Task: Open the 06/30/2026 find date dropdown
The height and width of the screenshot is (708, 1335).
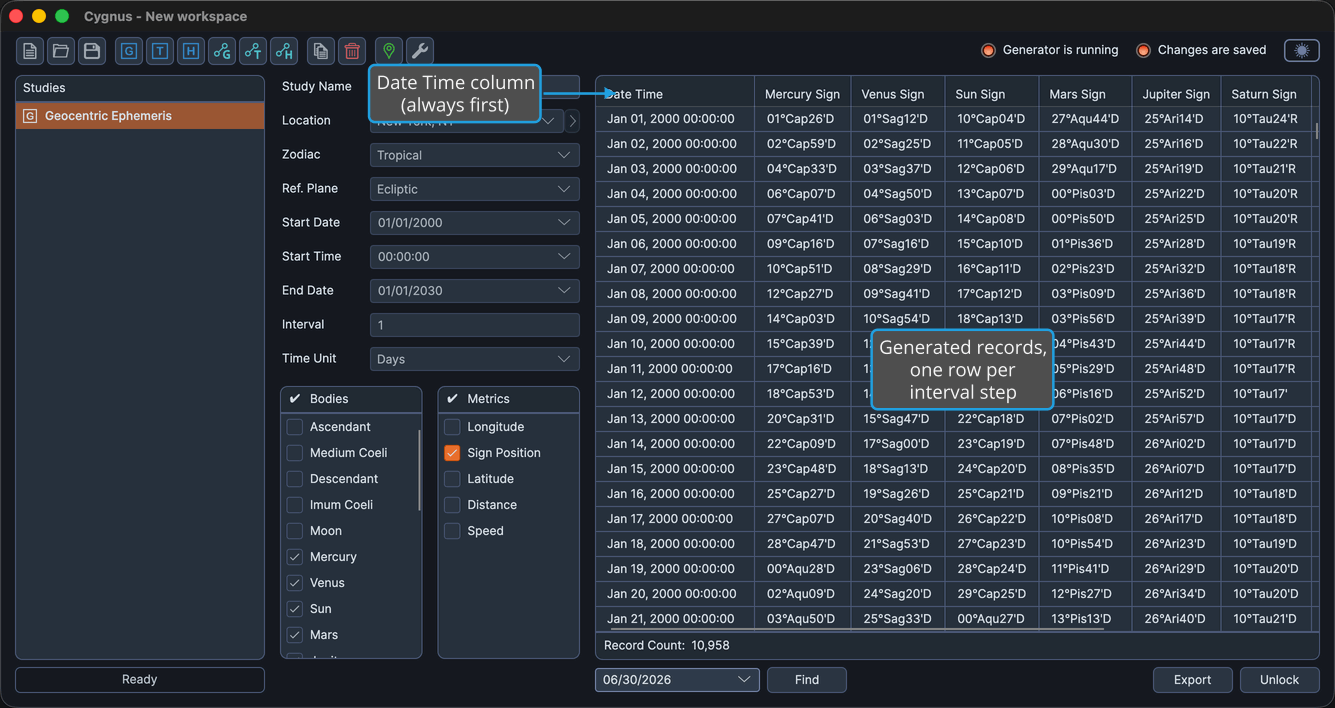Action: click(677, 680)
